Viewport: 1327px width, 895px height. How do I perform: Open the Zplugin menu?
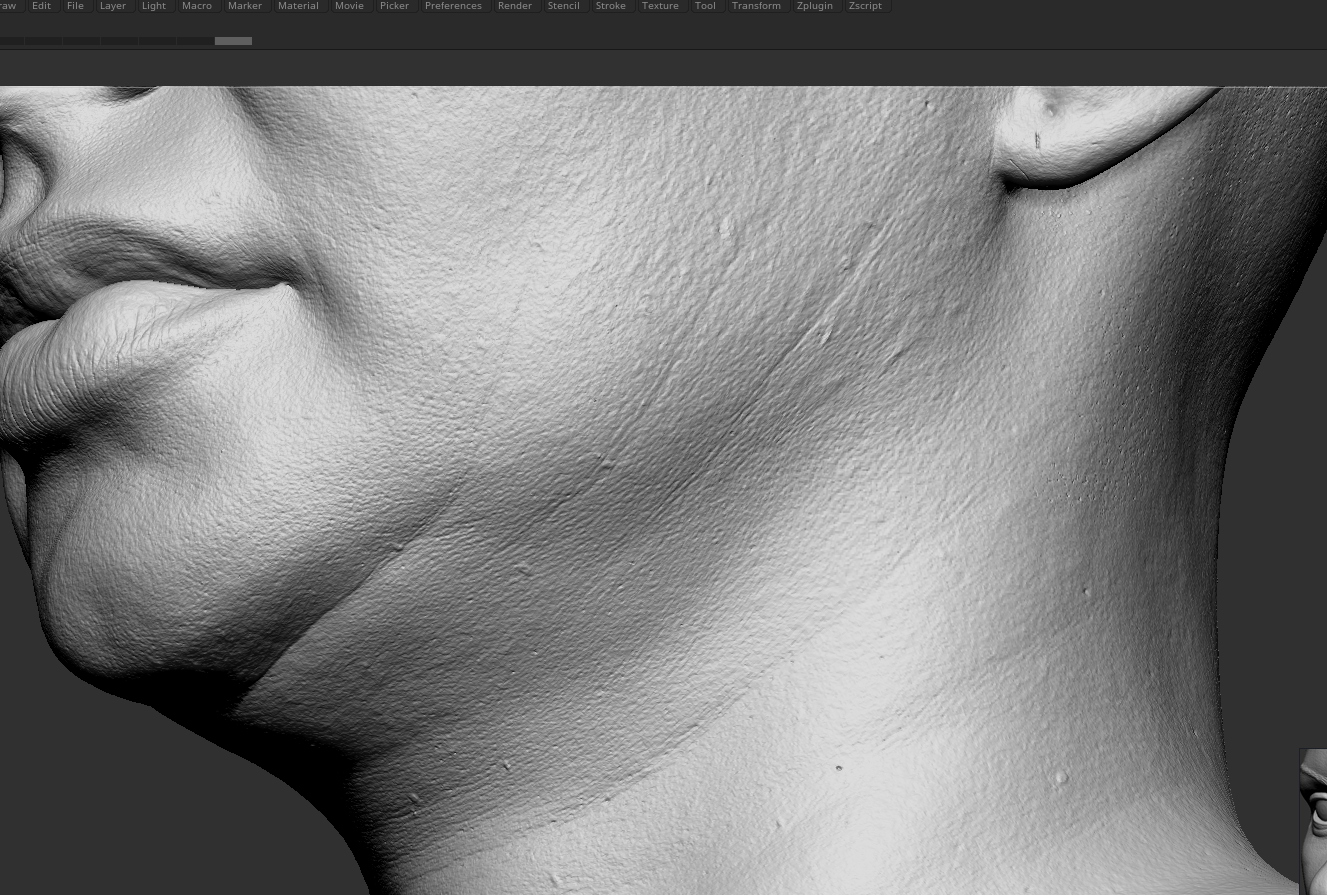click(815, 6)
